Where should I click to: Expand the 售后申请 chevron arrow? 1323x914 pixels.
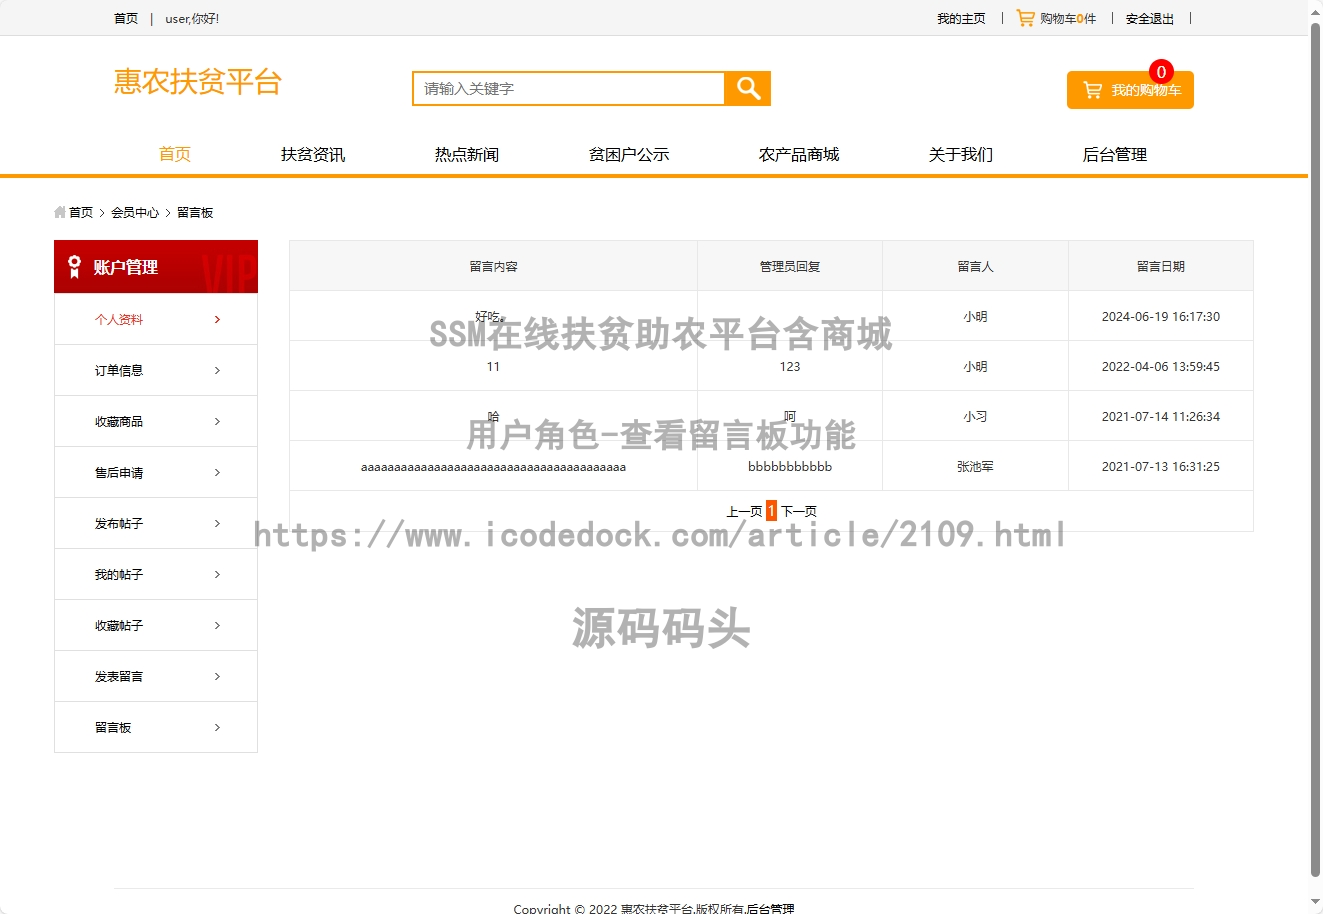point(217,472)
